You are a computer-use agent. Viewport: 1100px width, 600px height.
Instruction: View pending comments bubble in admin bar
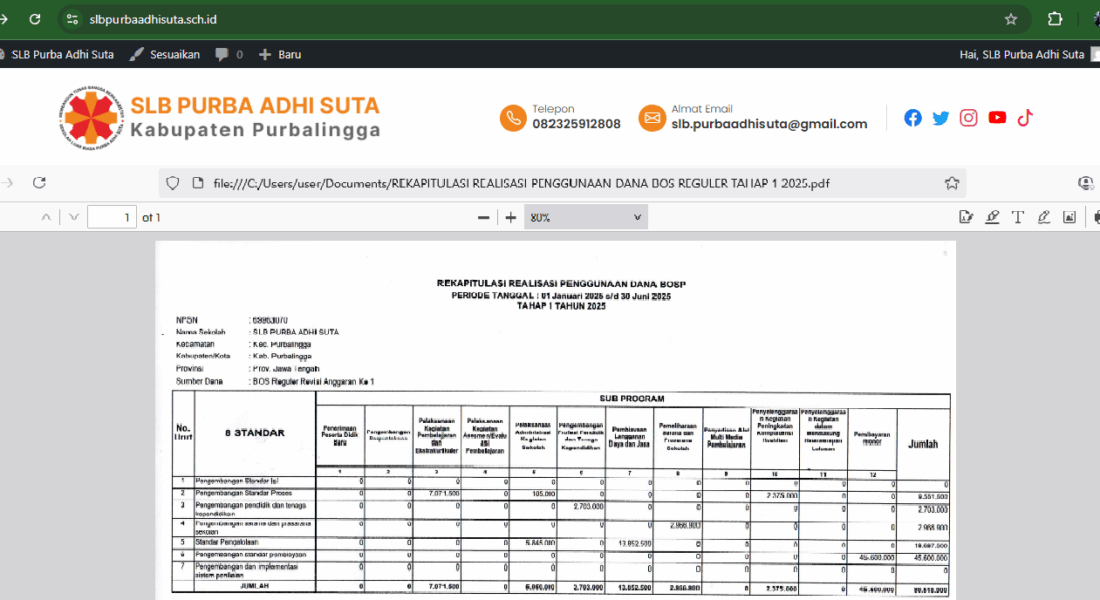tap(229, 54)
